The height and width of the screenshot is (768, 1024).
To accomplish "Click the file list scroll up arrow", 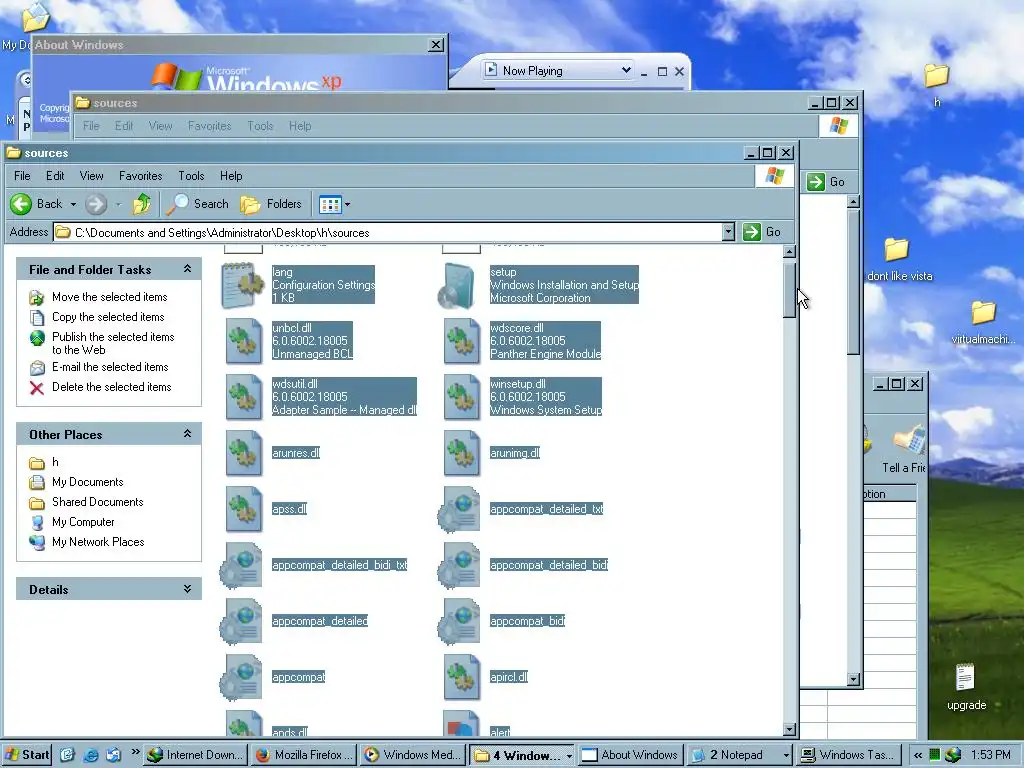I will [x=789, y=251].
